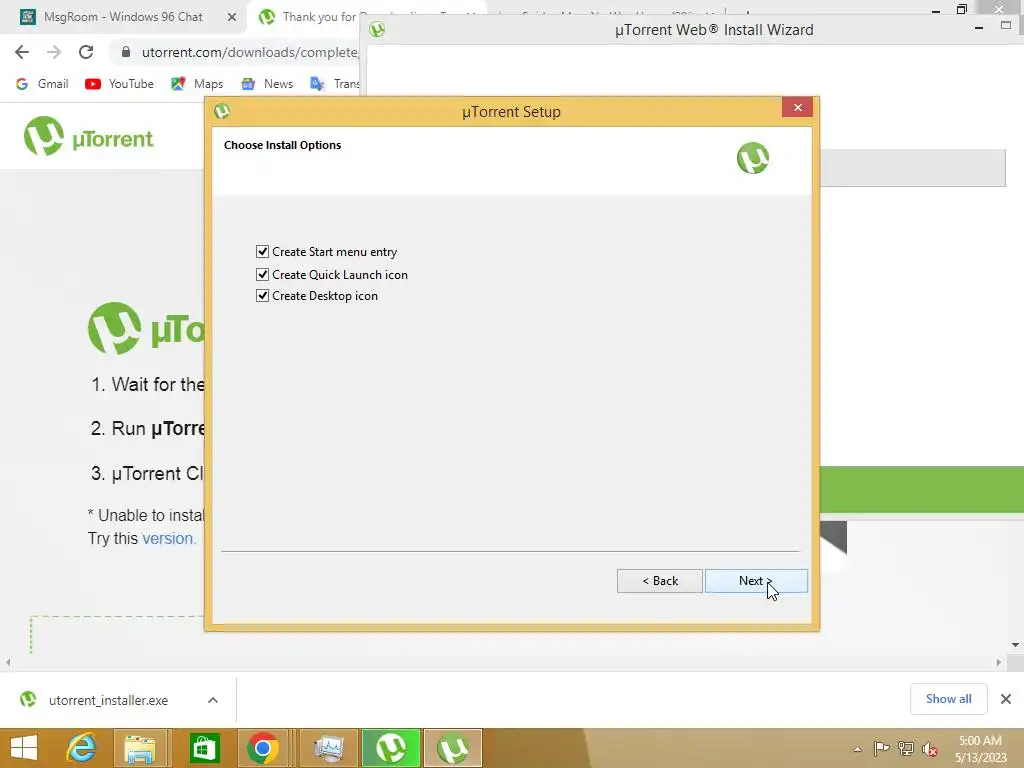Switch to Chrome on the taskbar

263,748
